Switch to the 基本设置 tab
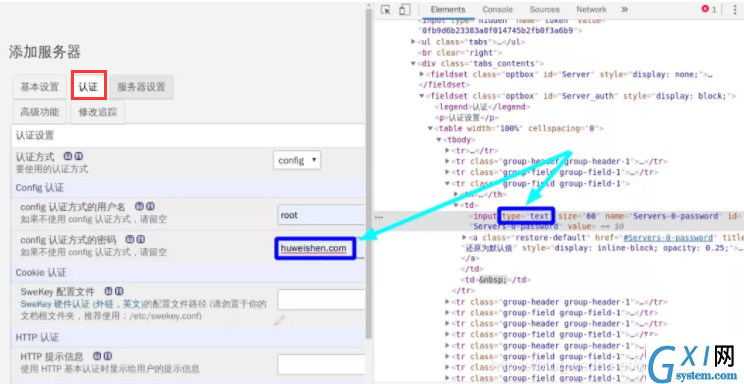Viewport: 744px width, 384px height. click(x=39, y=87)
